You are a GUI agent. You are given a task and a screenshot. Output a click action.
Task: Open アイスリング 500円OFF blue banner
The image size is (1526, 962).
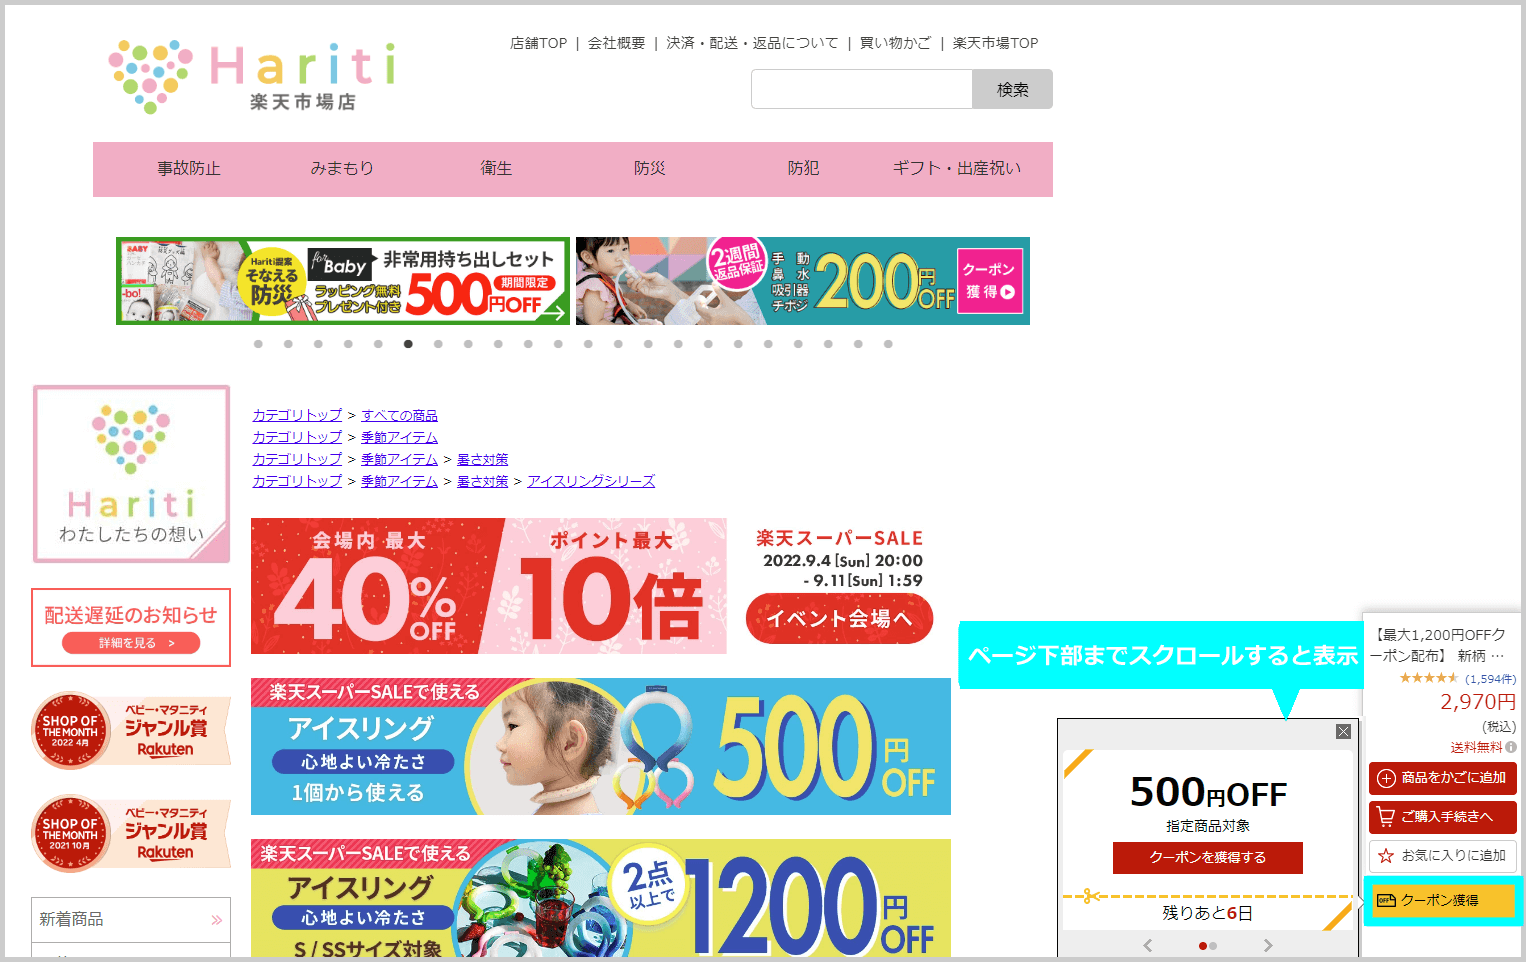(601, 747)
